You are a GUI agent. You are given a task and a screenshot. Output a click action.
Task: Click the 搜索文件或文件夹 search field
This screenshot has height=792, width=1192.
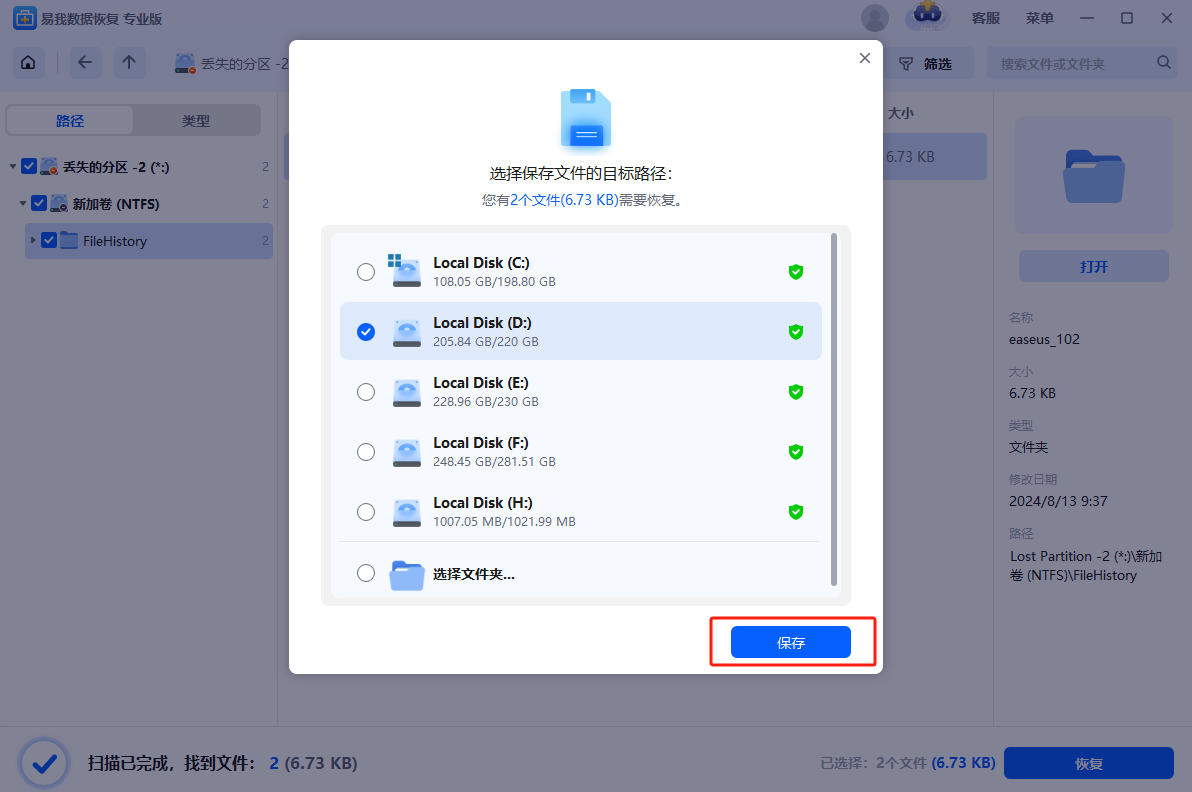point(1079,64)
